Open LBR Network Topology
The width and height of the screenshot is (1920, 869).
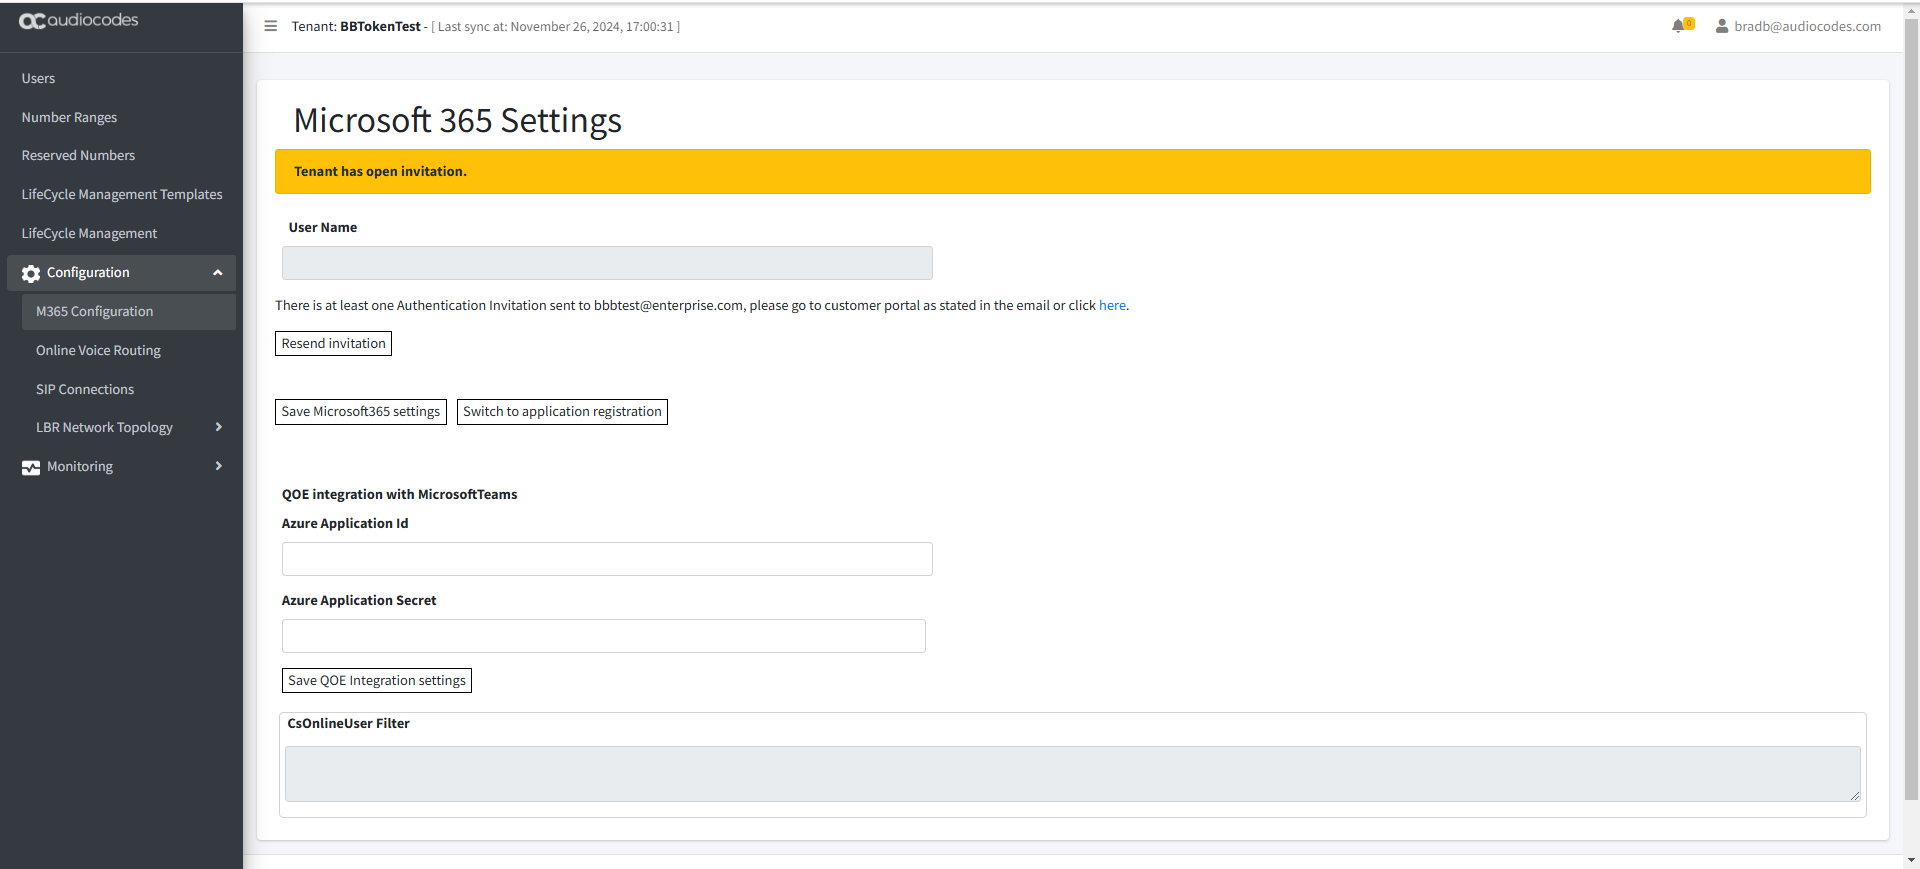pyautogui.click(x=104, y=427)
